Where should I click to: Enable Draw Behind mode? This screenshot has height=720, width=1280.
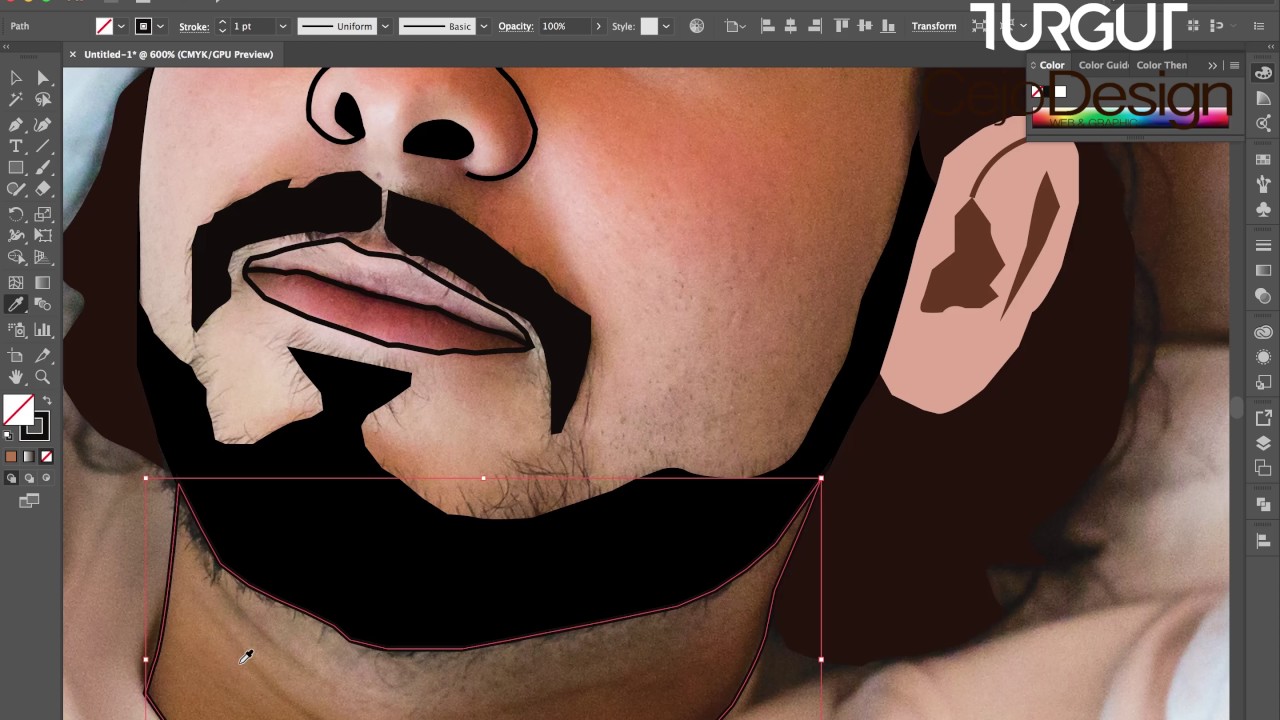click(x=29, y=478)
